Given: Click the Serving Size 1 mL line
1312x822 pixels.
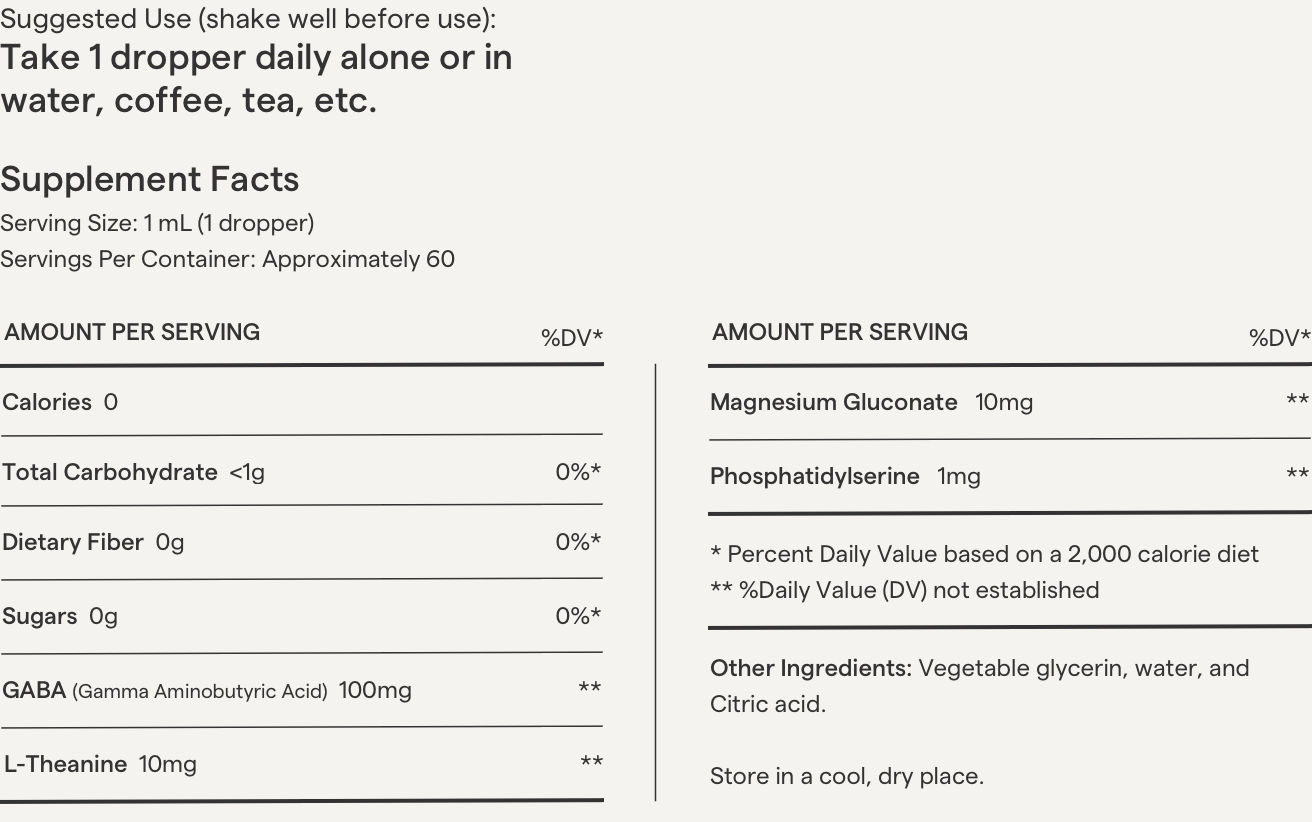Looking at the screenshot, I should [x=157, y=223].
